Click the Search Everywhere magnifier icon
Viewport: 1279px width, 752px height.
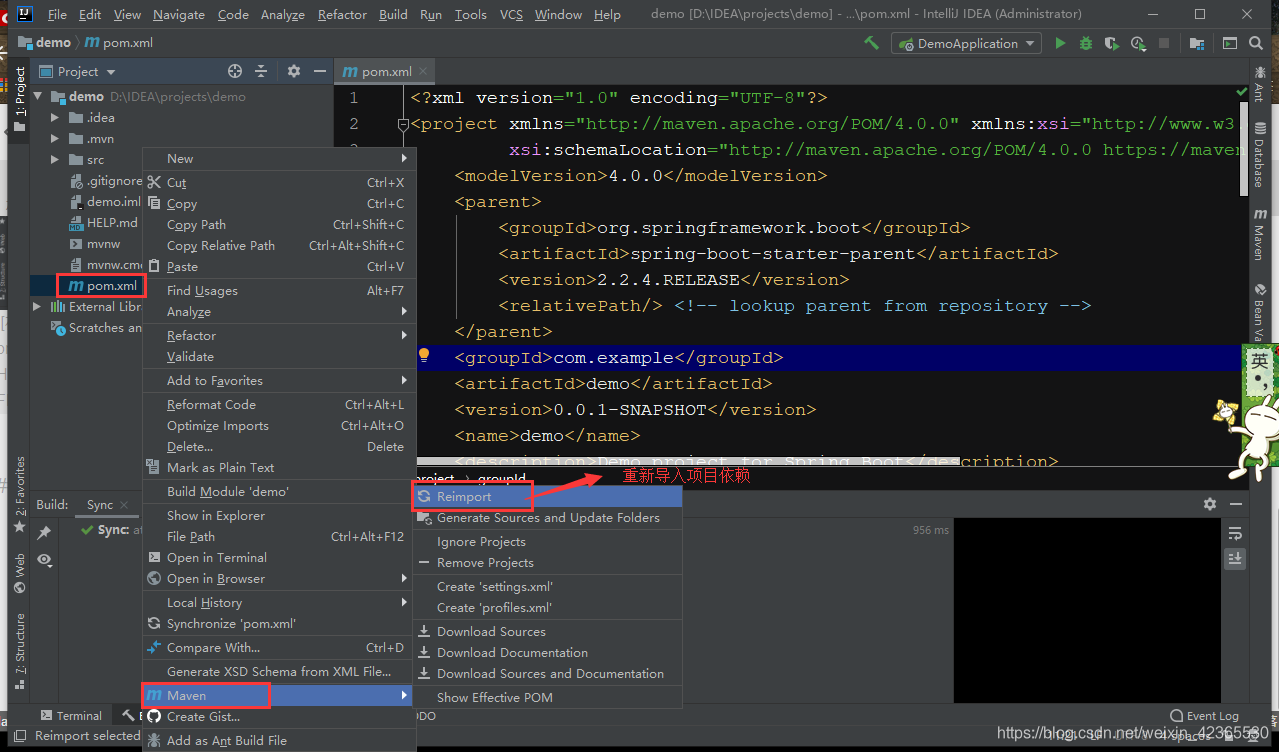(1256, 43)
